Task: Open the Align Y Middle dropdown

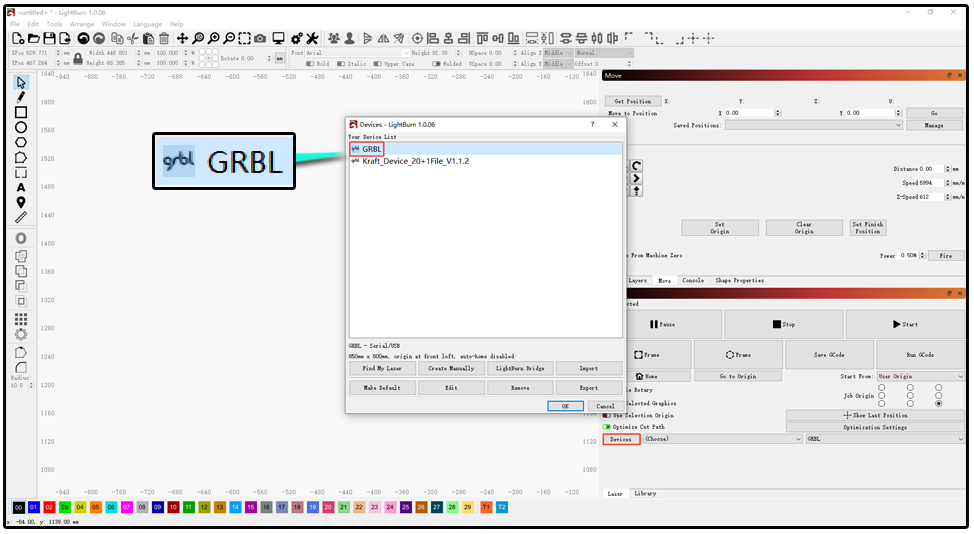Action: tap(558, 63)
